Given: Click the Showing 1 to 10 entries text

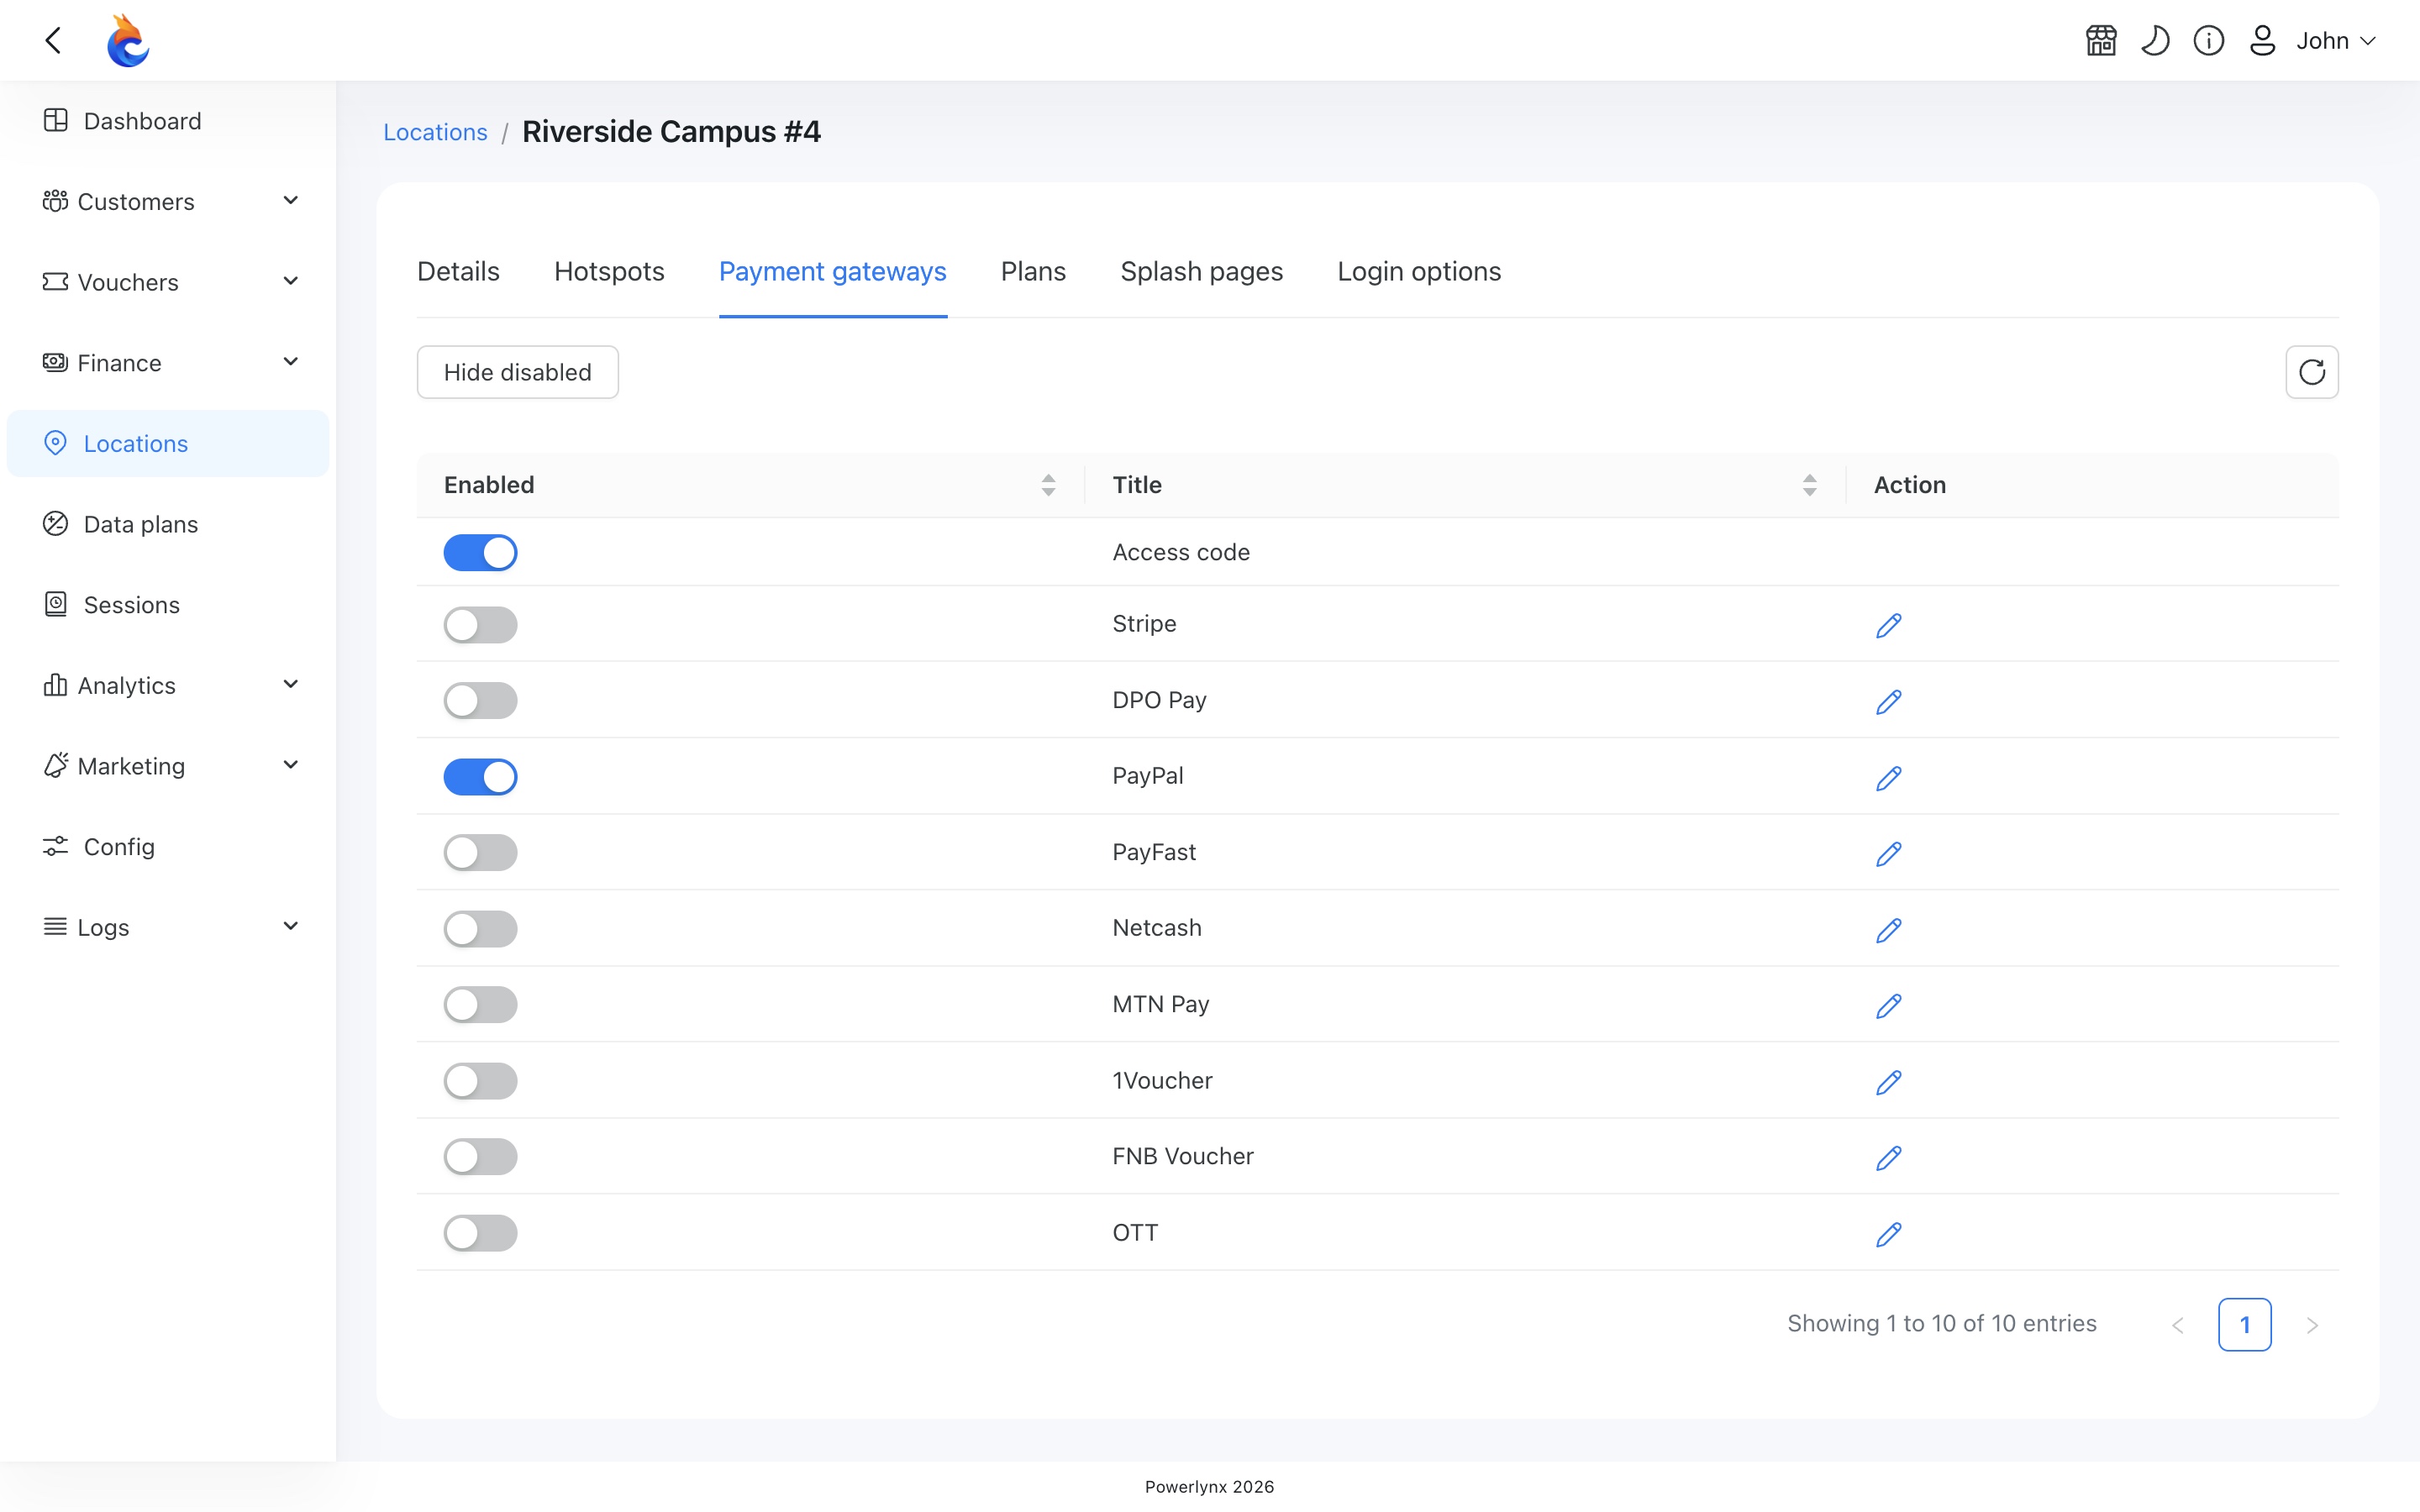Looking at the screenshot, I should 1942,1324.
